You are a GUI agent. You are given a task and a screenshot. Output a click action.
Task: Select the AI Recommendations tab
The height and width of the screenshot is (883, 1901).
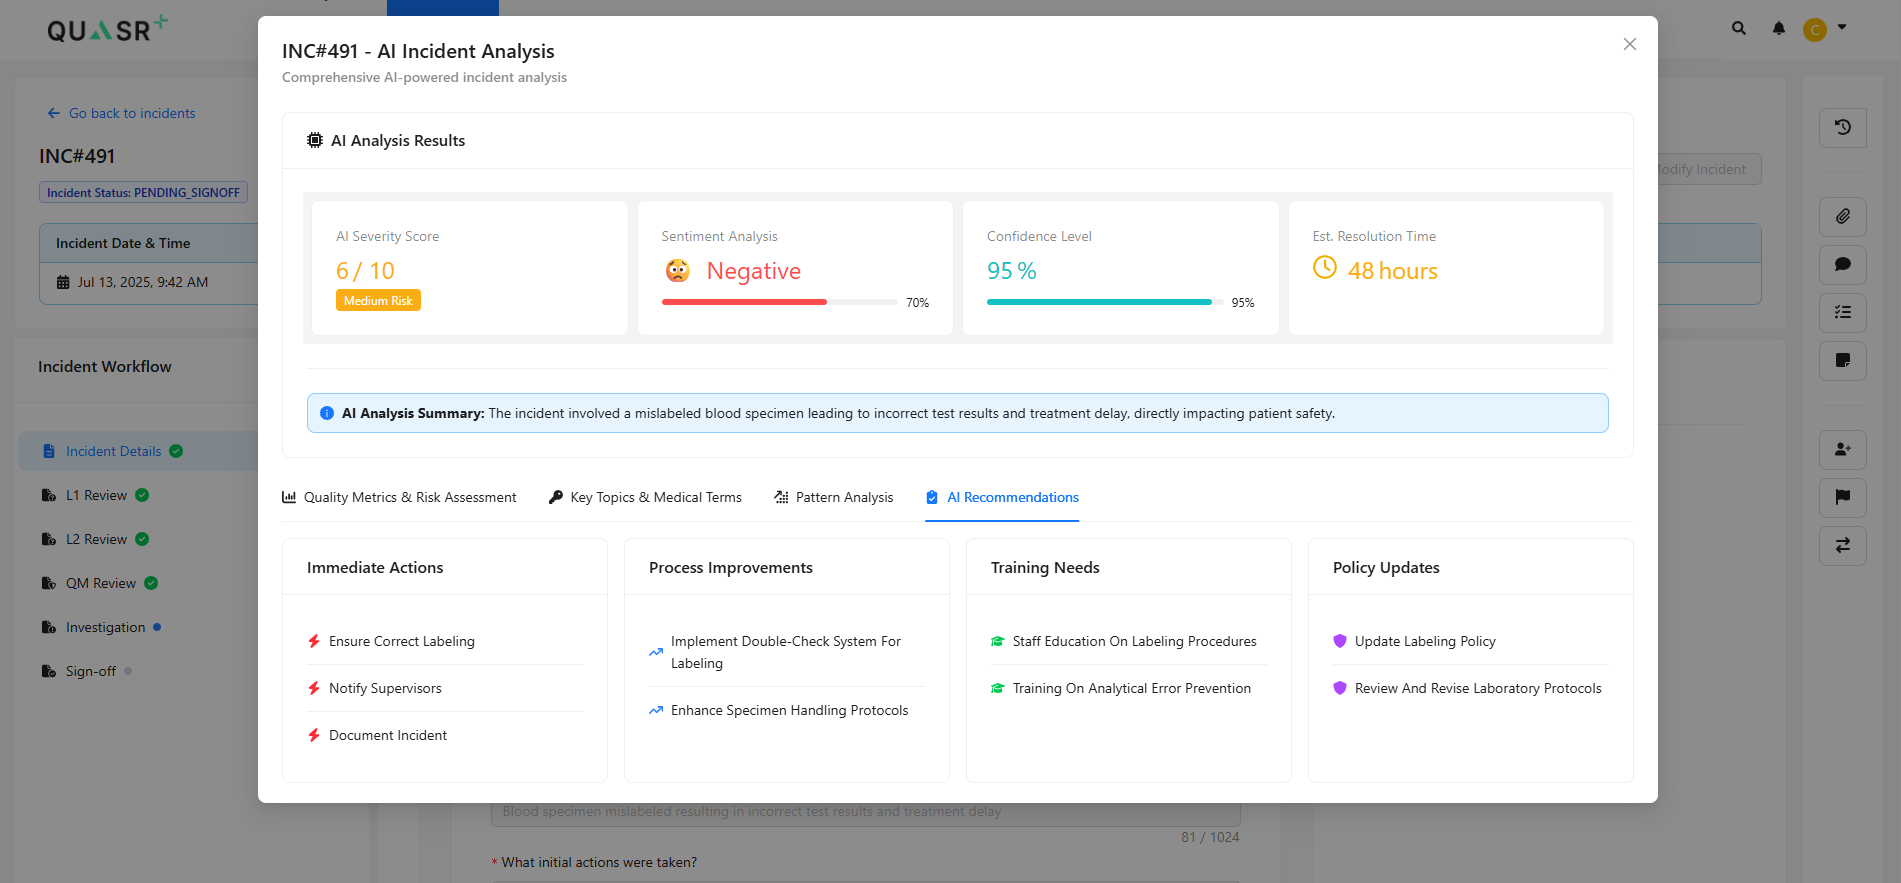(x=1002, y=497)
